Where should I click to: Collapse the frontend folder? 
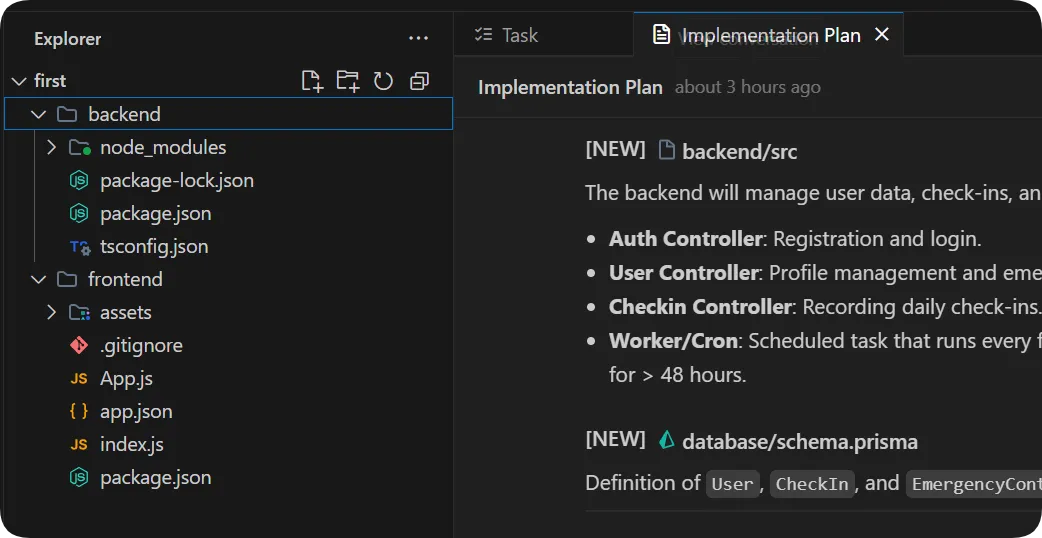pos(39,280)
